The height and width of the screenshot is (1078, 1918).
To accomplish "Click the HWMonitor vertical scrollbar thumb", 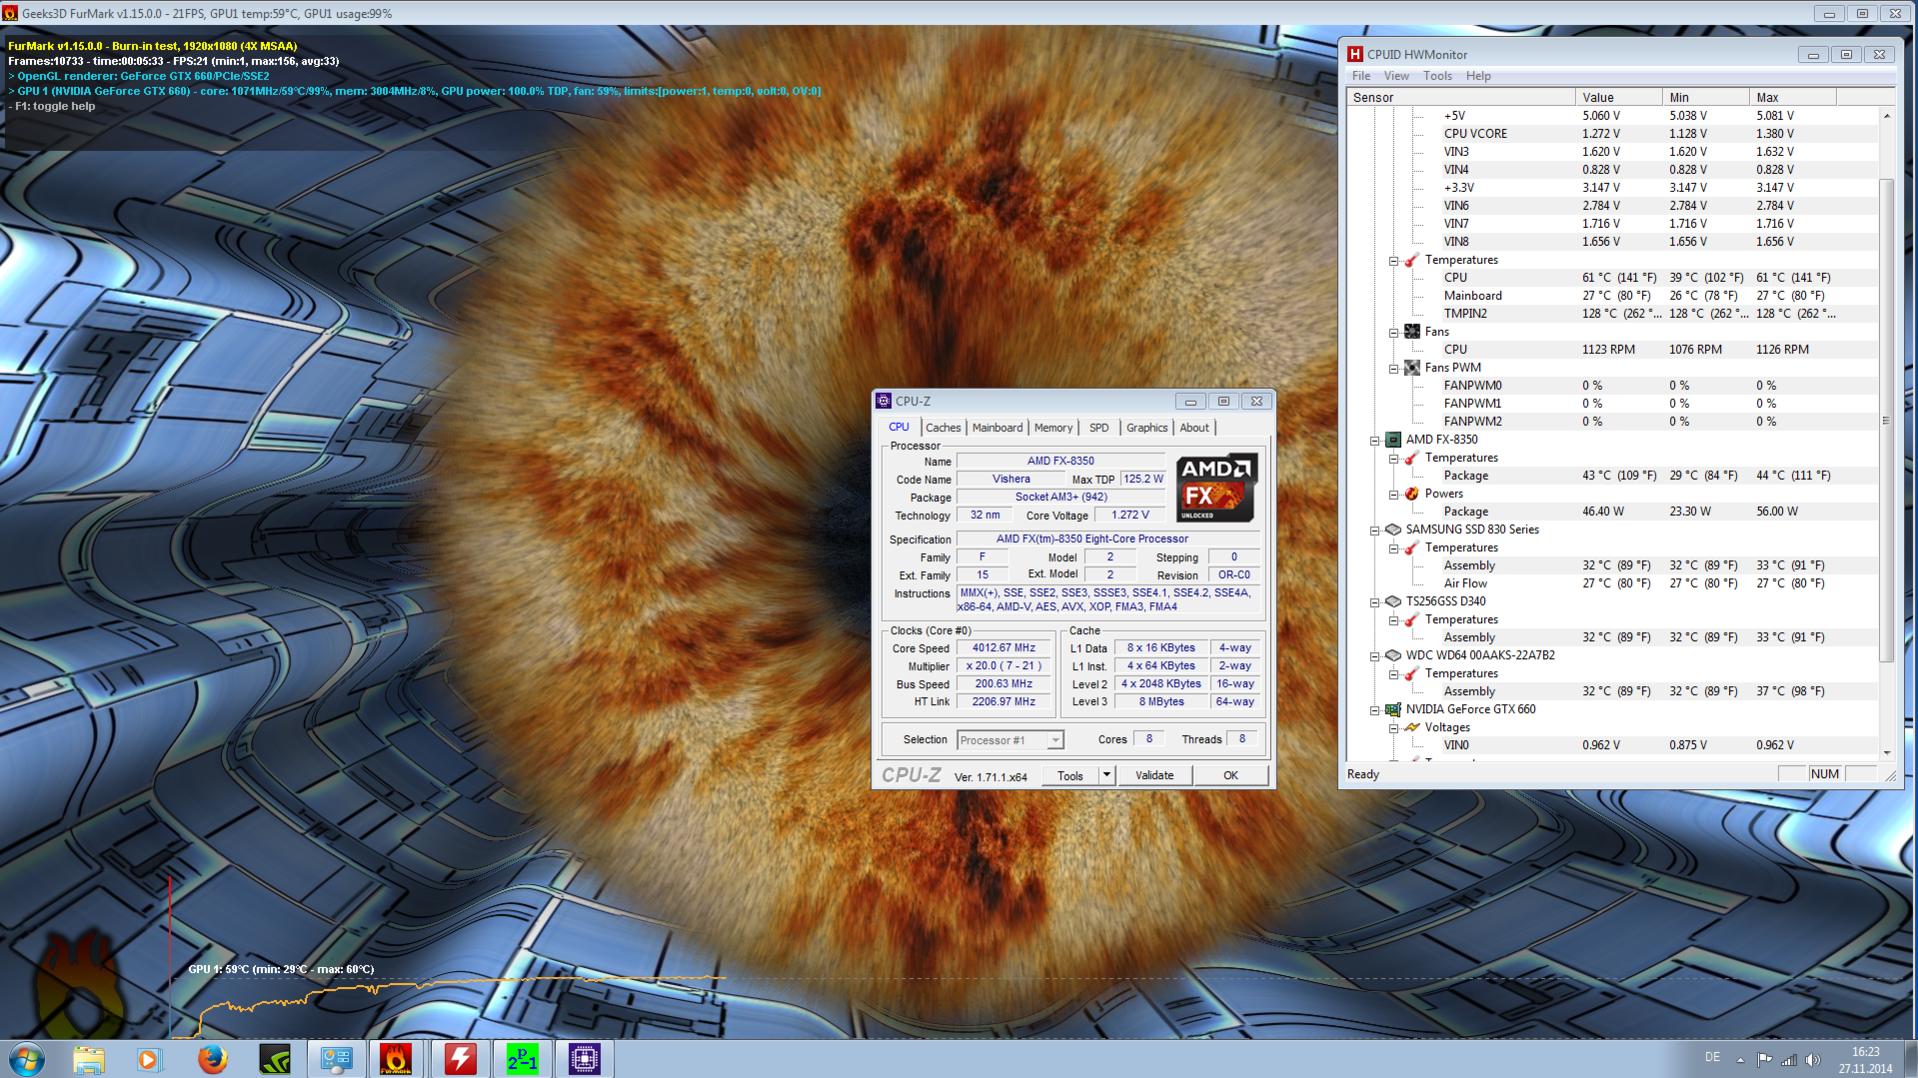I will (1886, 420).
